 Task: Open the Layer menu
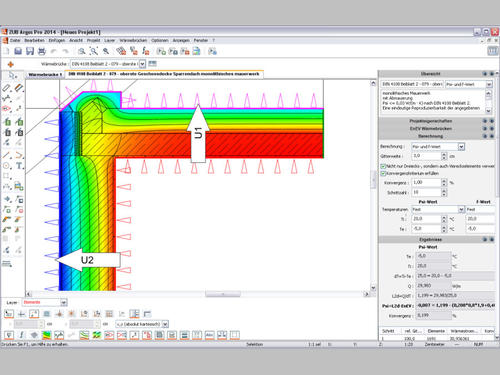tap(109, 40)
